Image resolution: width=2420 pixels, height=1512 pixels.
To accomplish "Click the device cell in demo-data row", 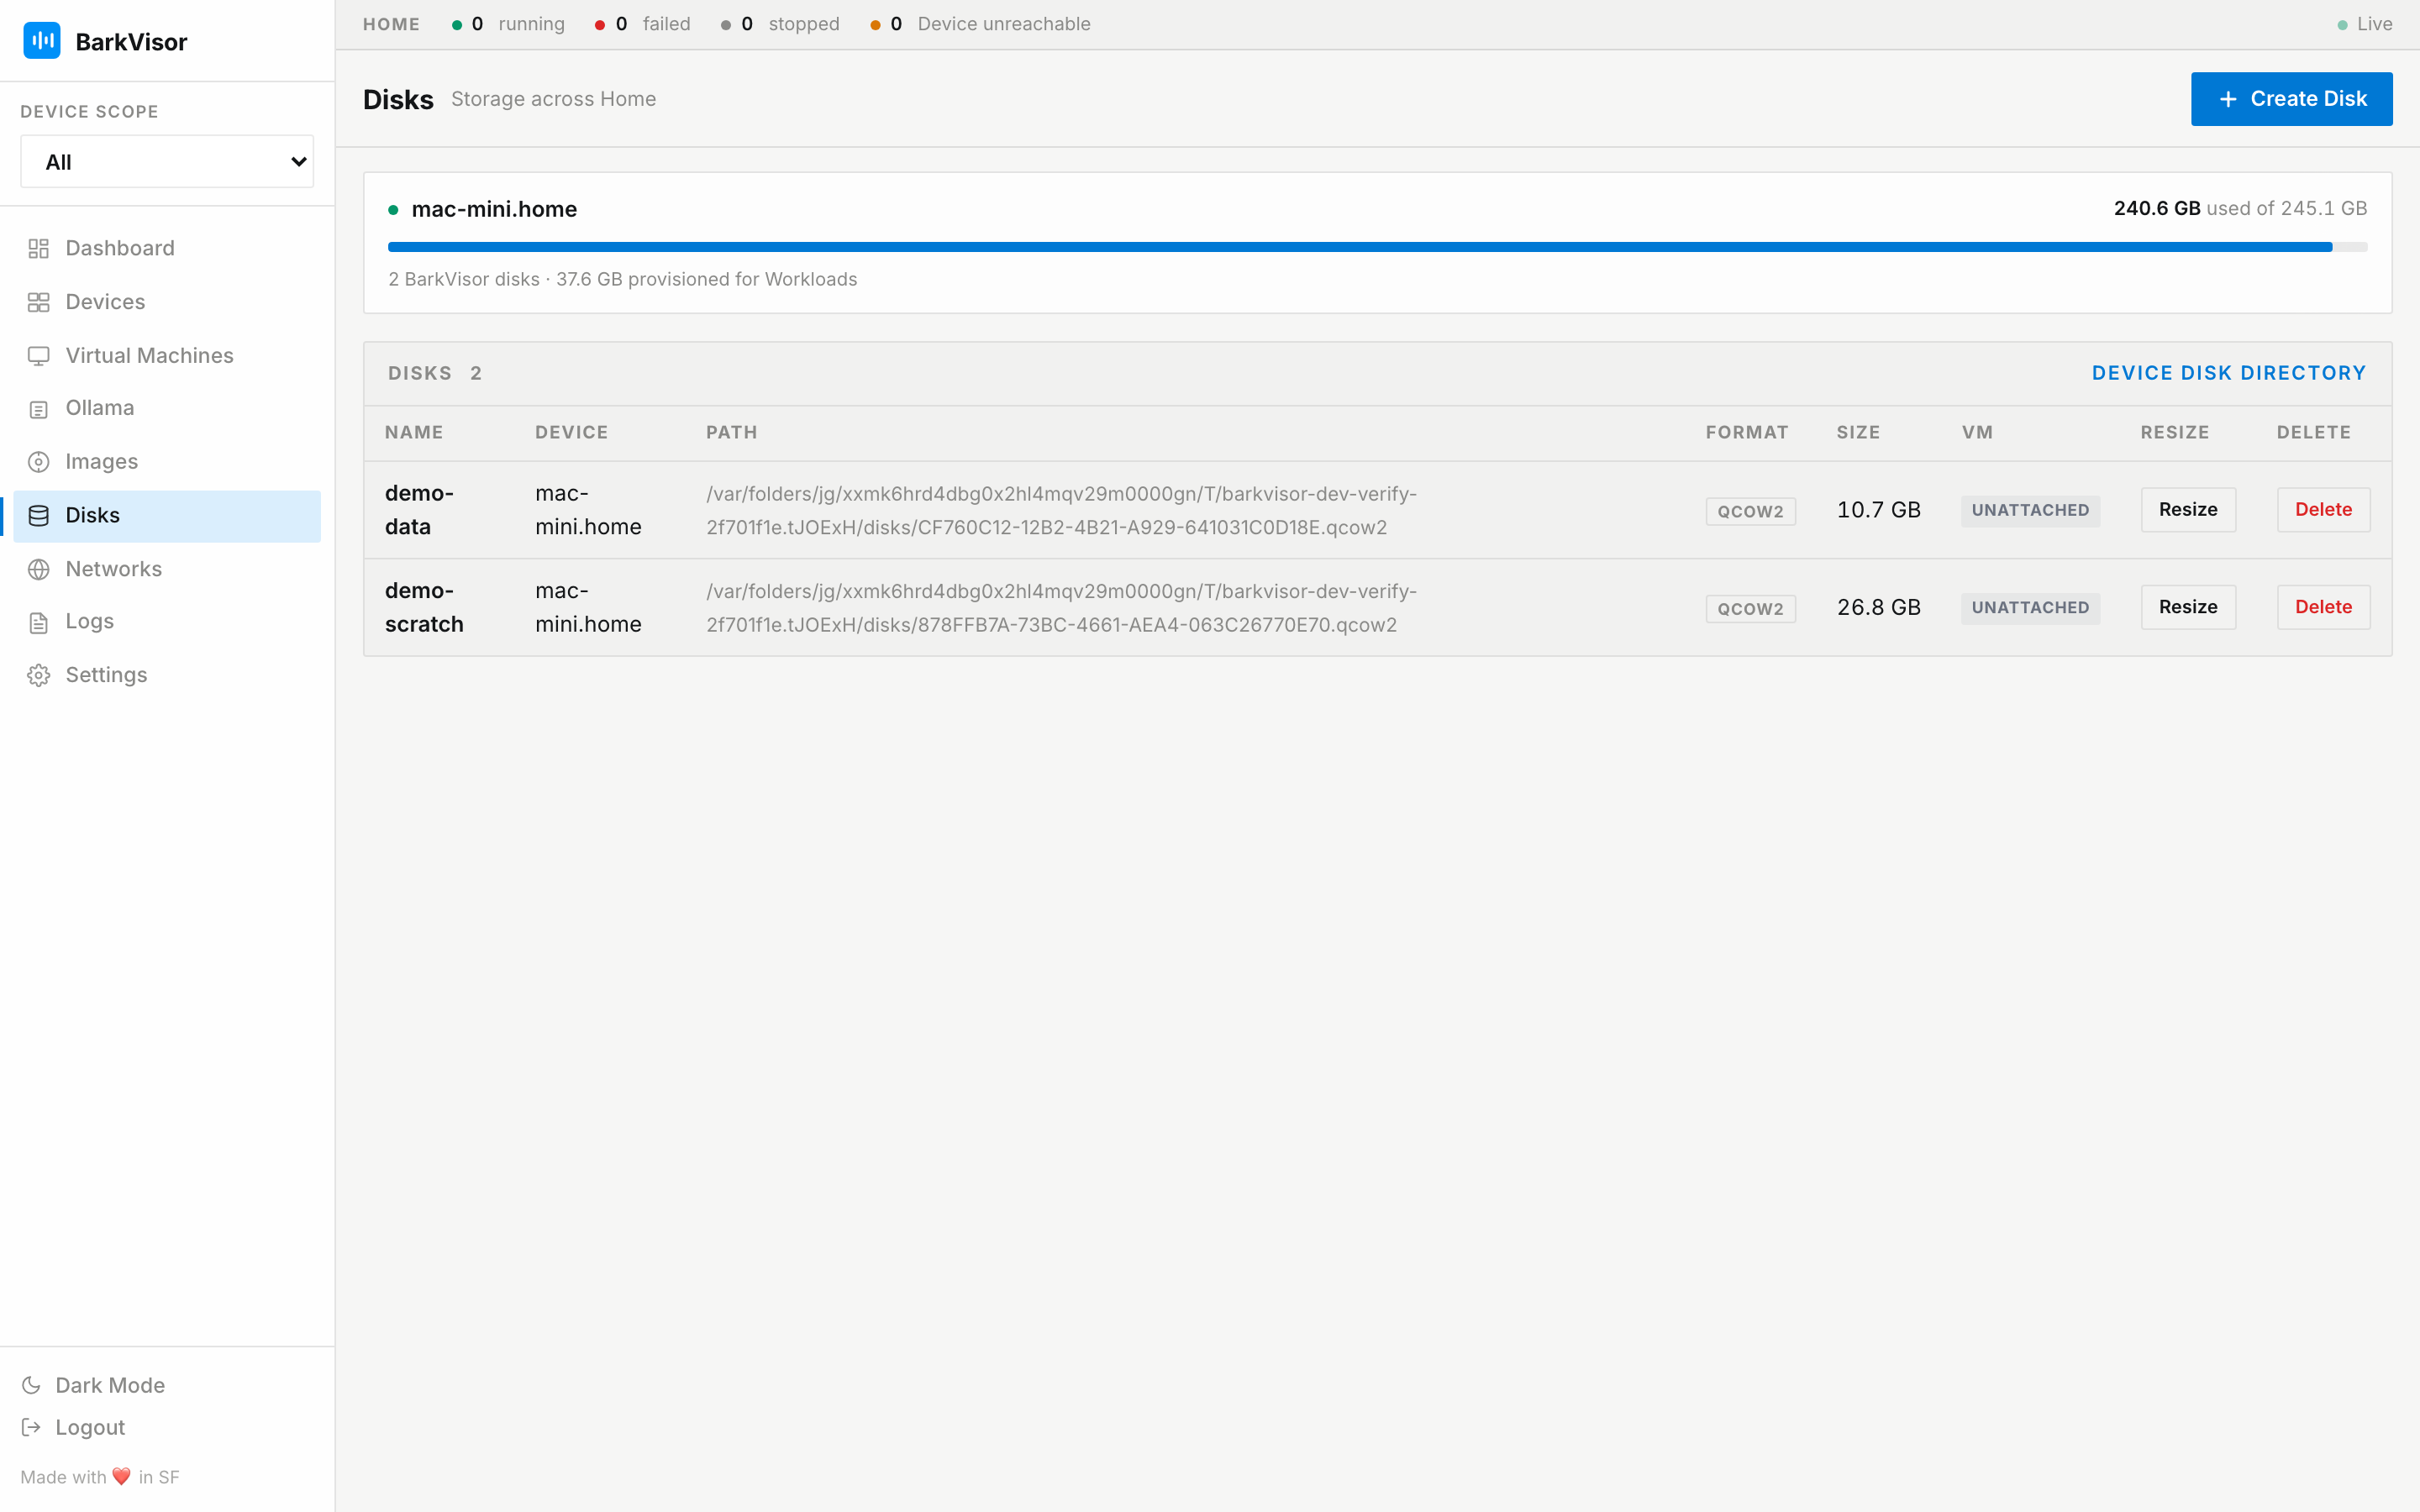I will (x=588, y=510).
